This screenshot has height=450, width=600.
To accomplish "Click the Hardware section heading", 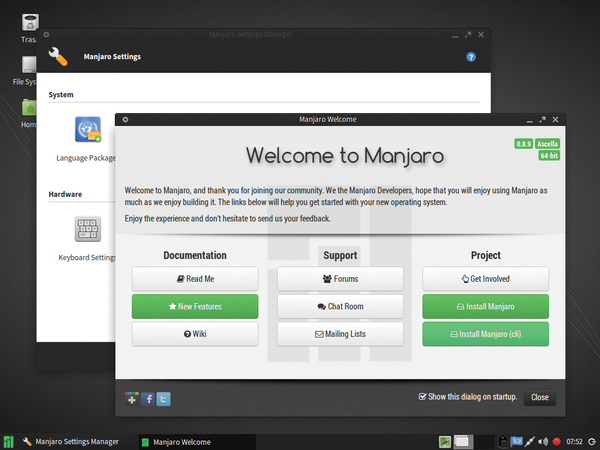I will click(x=65, y=194).
